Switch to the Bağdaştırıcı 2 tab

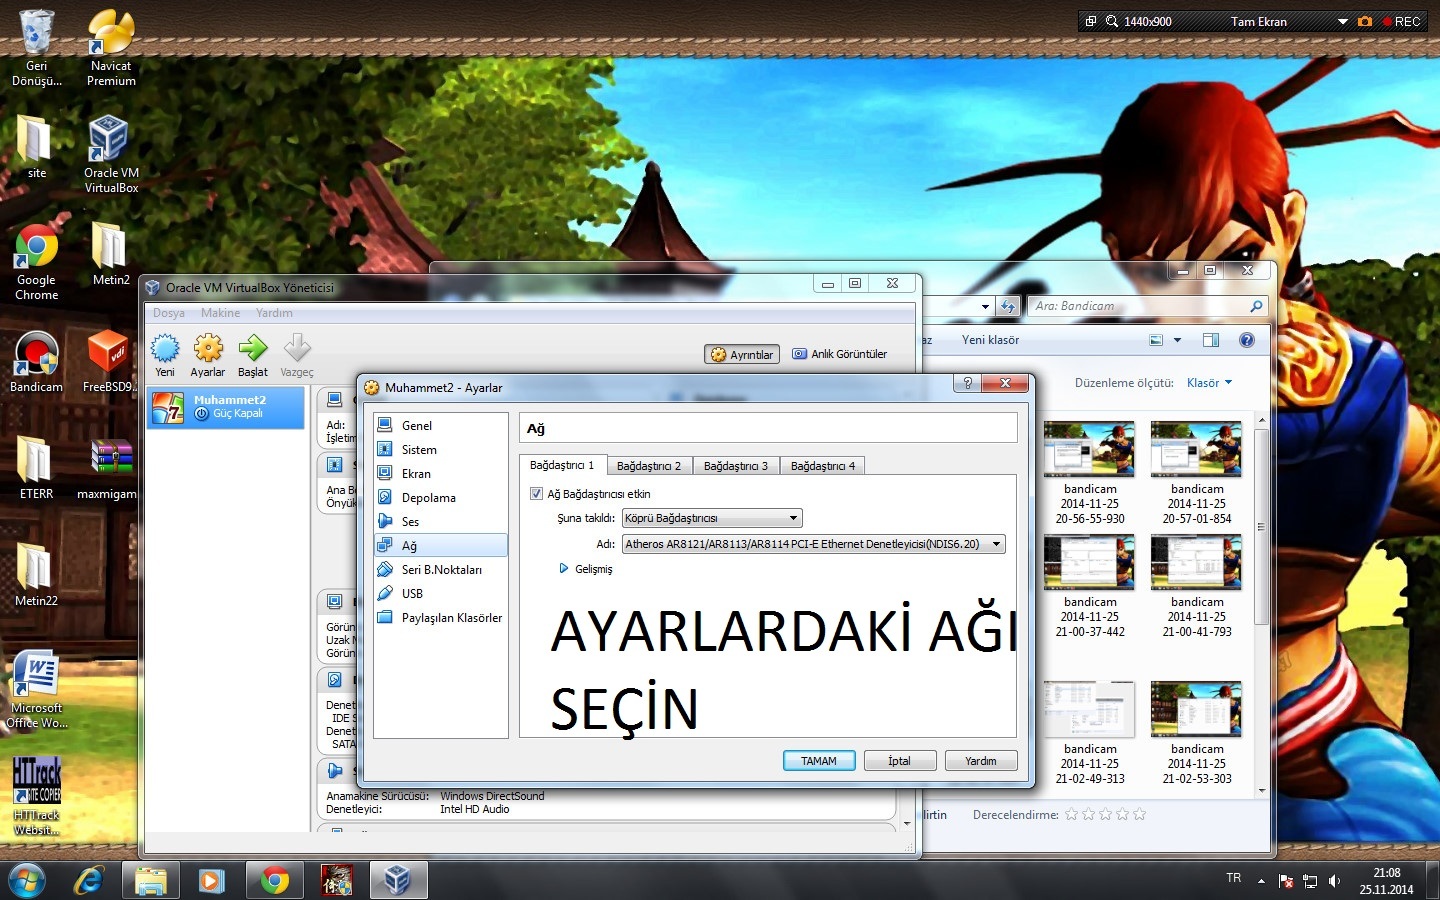(x=649, y=466)
